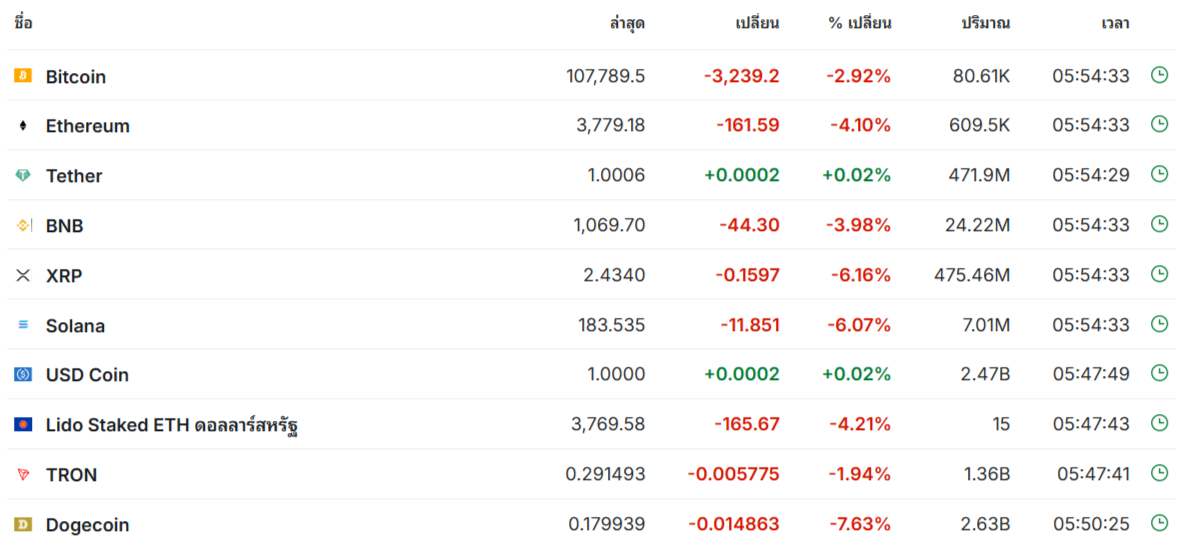1178x545 pixels.
Task: Open the Ethereum link
Action: click(x=88, y=126)
